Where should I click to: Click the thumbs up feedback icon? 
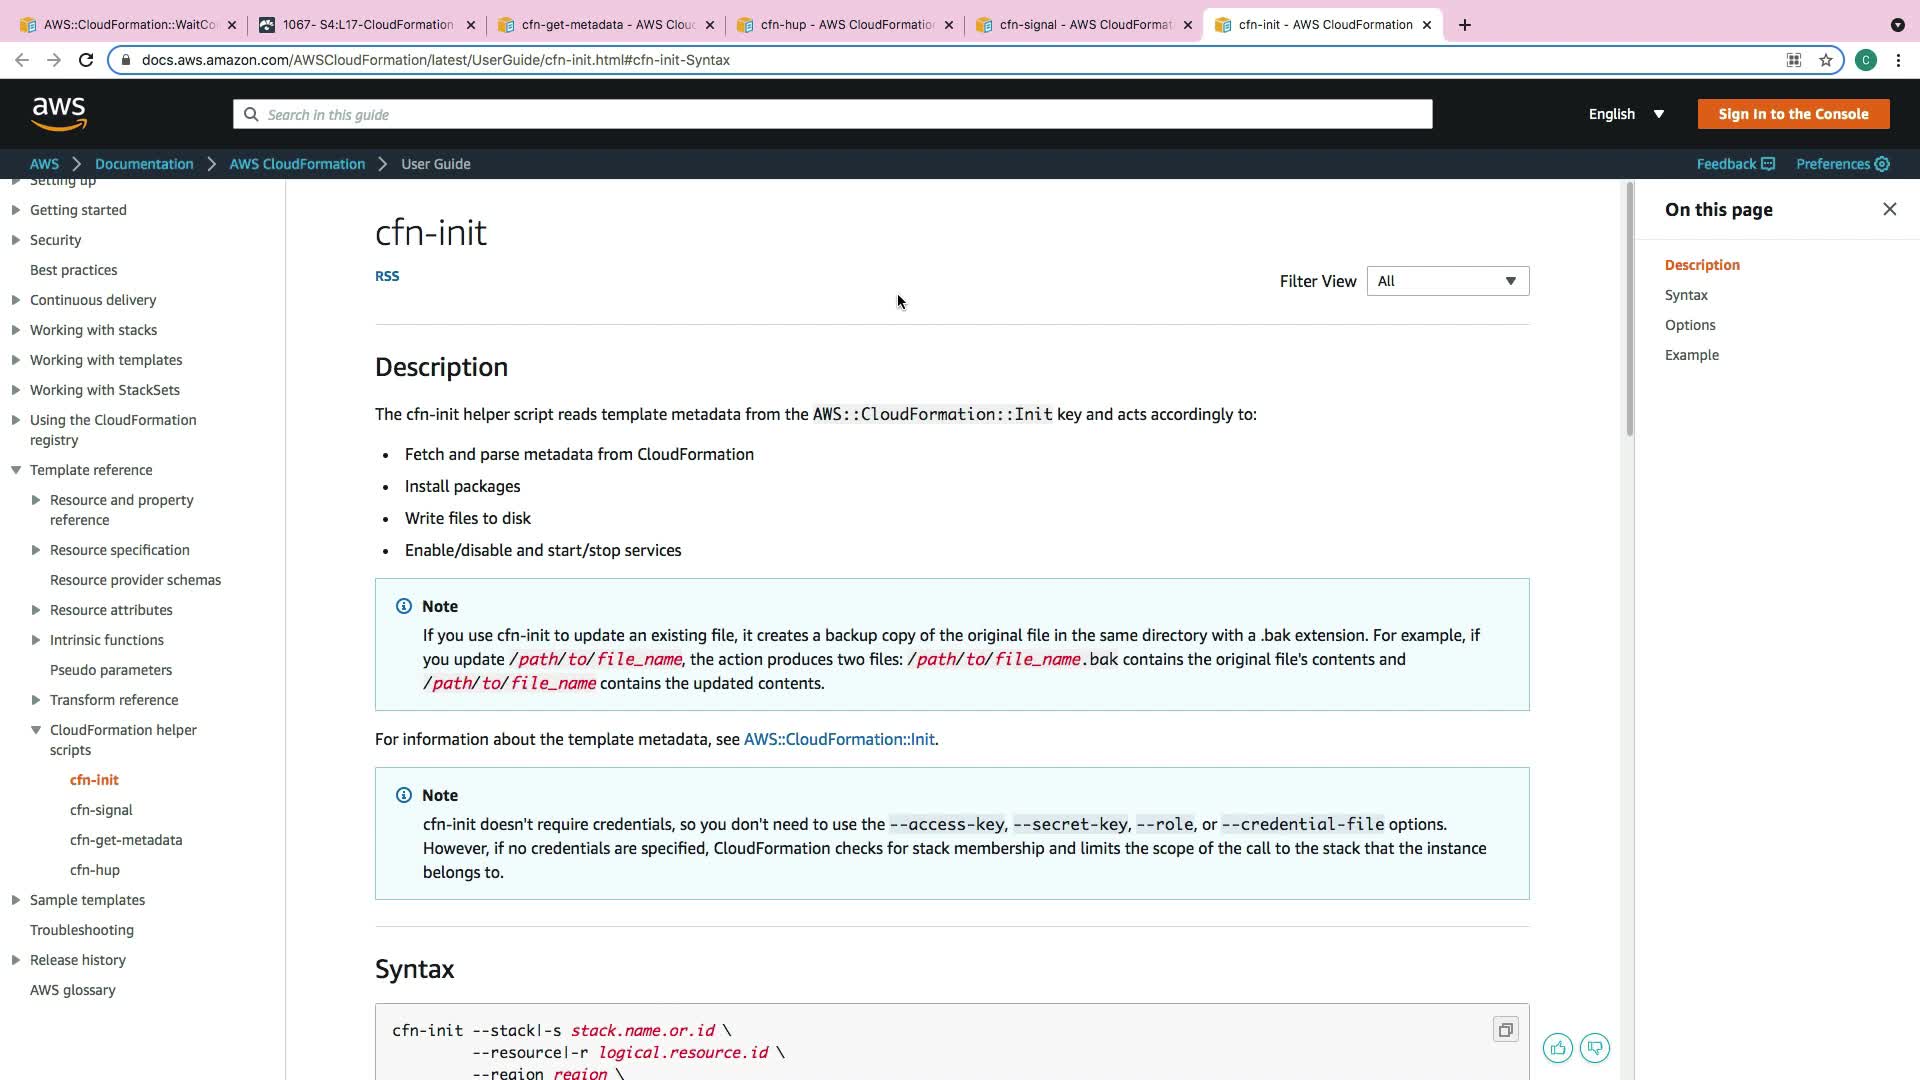pyautogui.click(x=1557, y=1048)
